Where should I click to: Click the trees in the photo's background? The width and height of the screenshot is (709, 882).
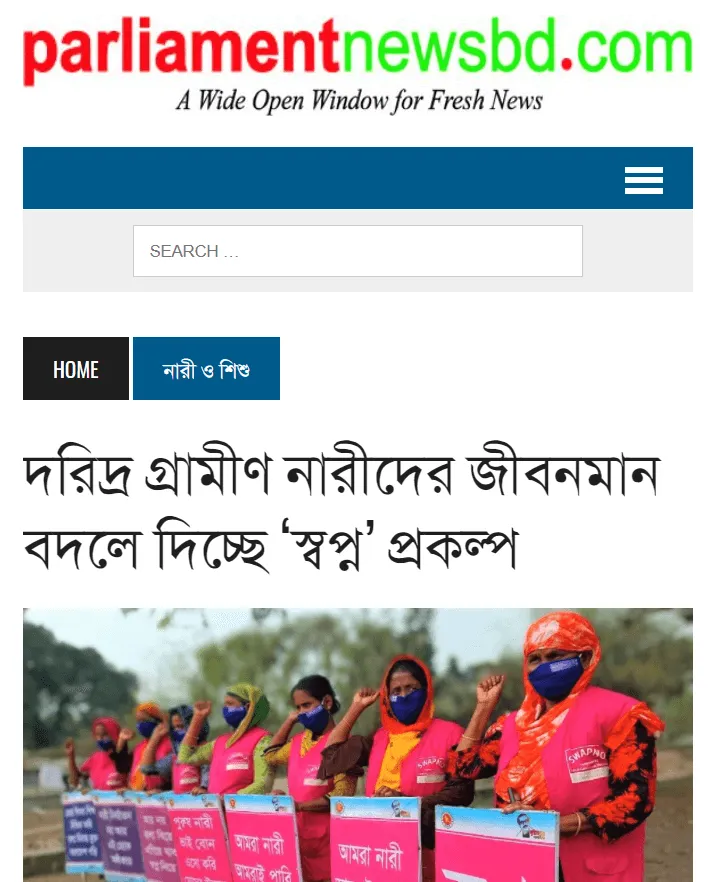click(x=73, y=669)
